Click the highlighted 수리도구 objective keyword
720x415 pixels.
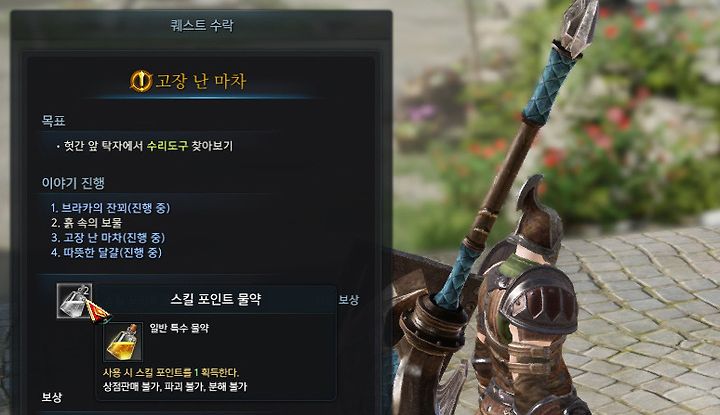coord(167,146)
